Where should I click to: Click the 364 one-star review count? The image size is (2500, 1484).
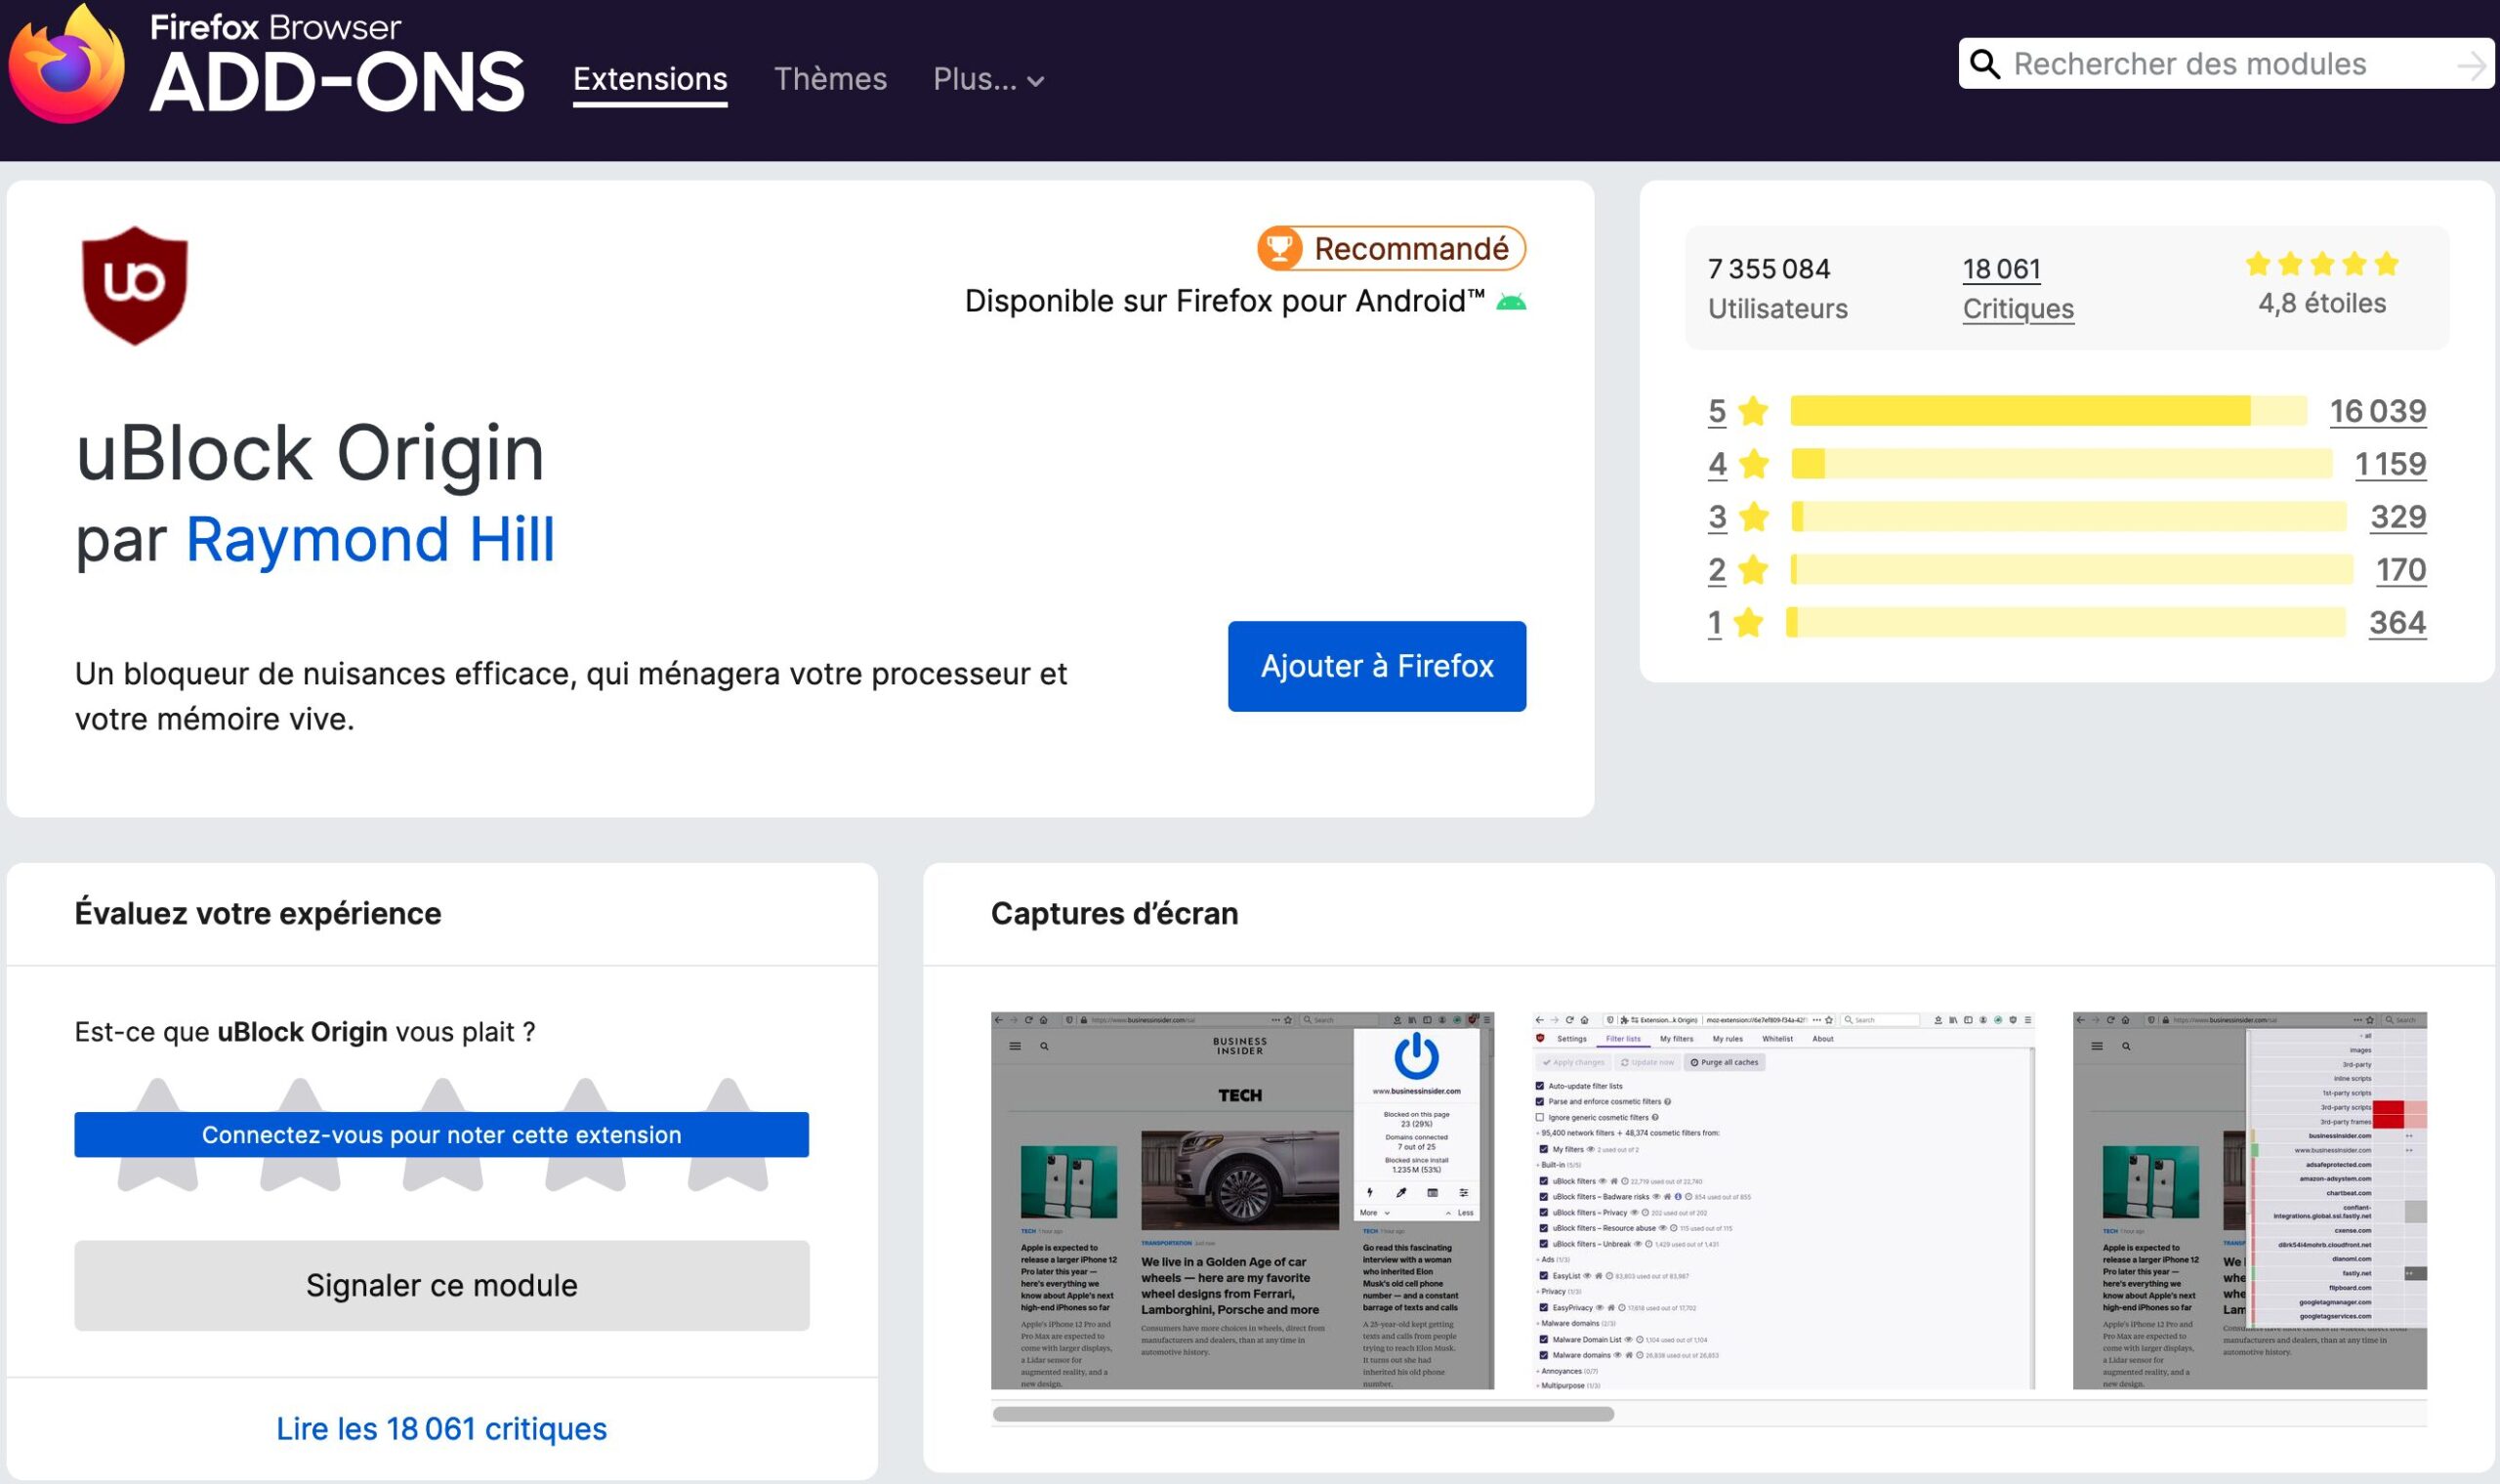point(2398,623)
